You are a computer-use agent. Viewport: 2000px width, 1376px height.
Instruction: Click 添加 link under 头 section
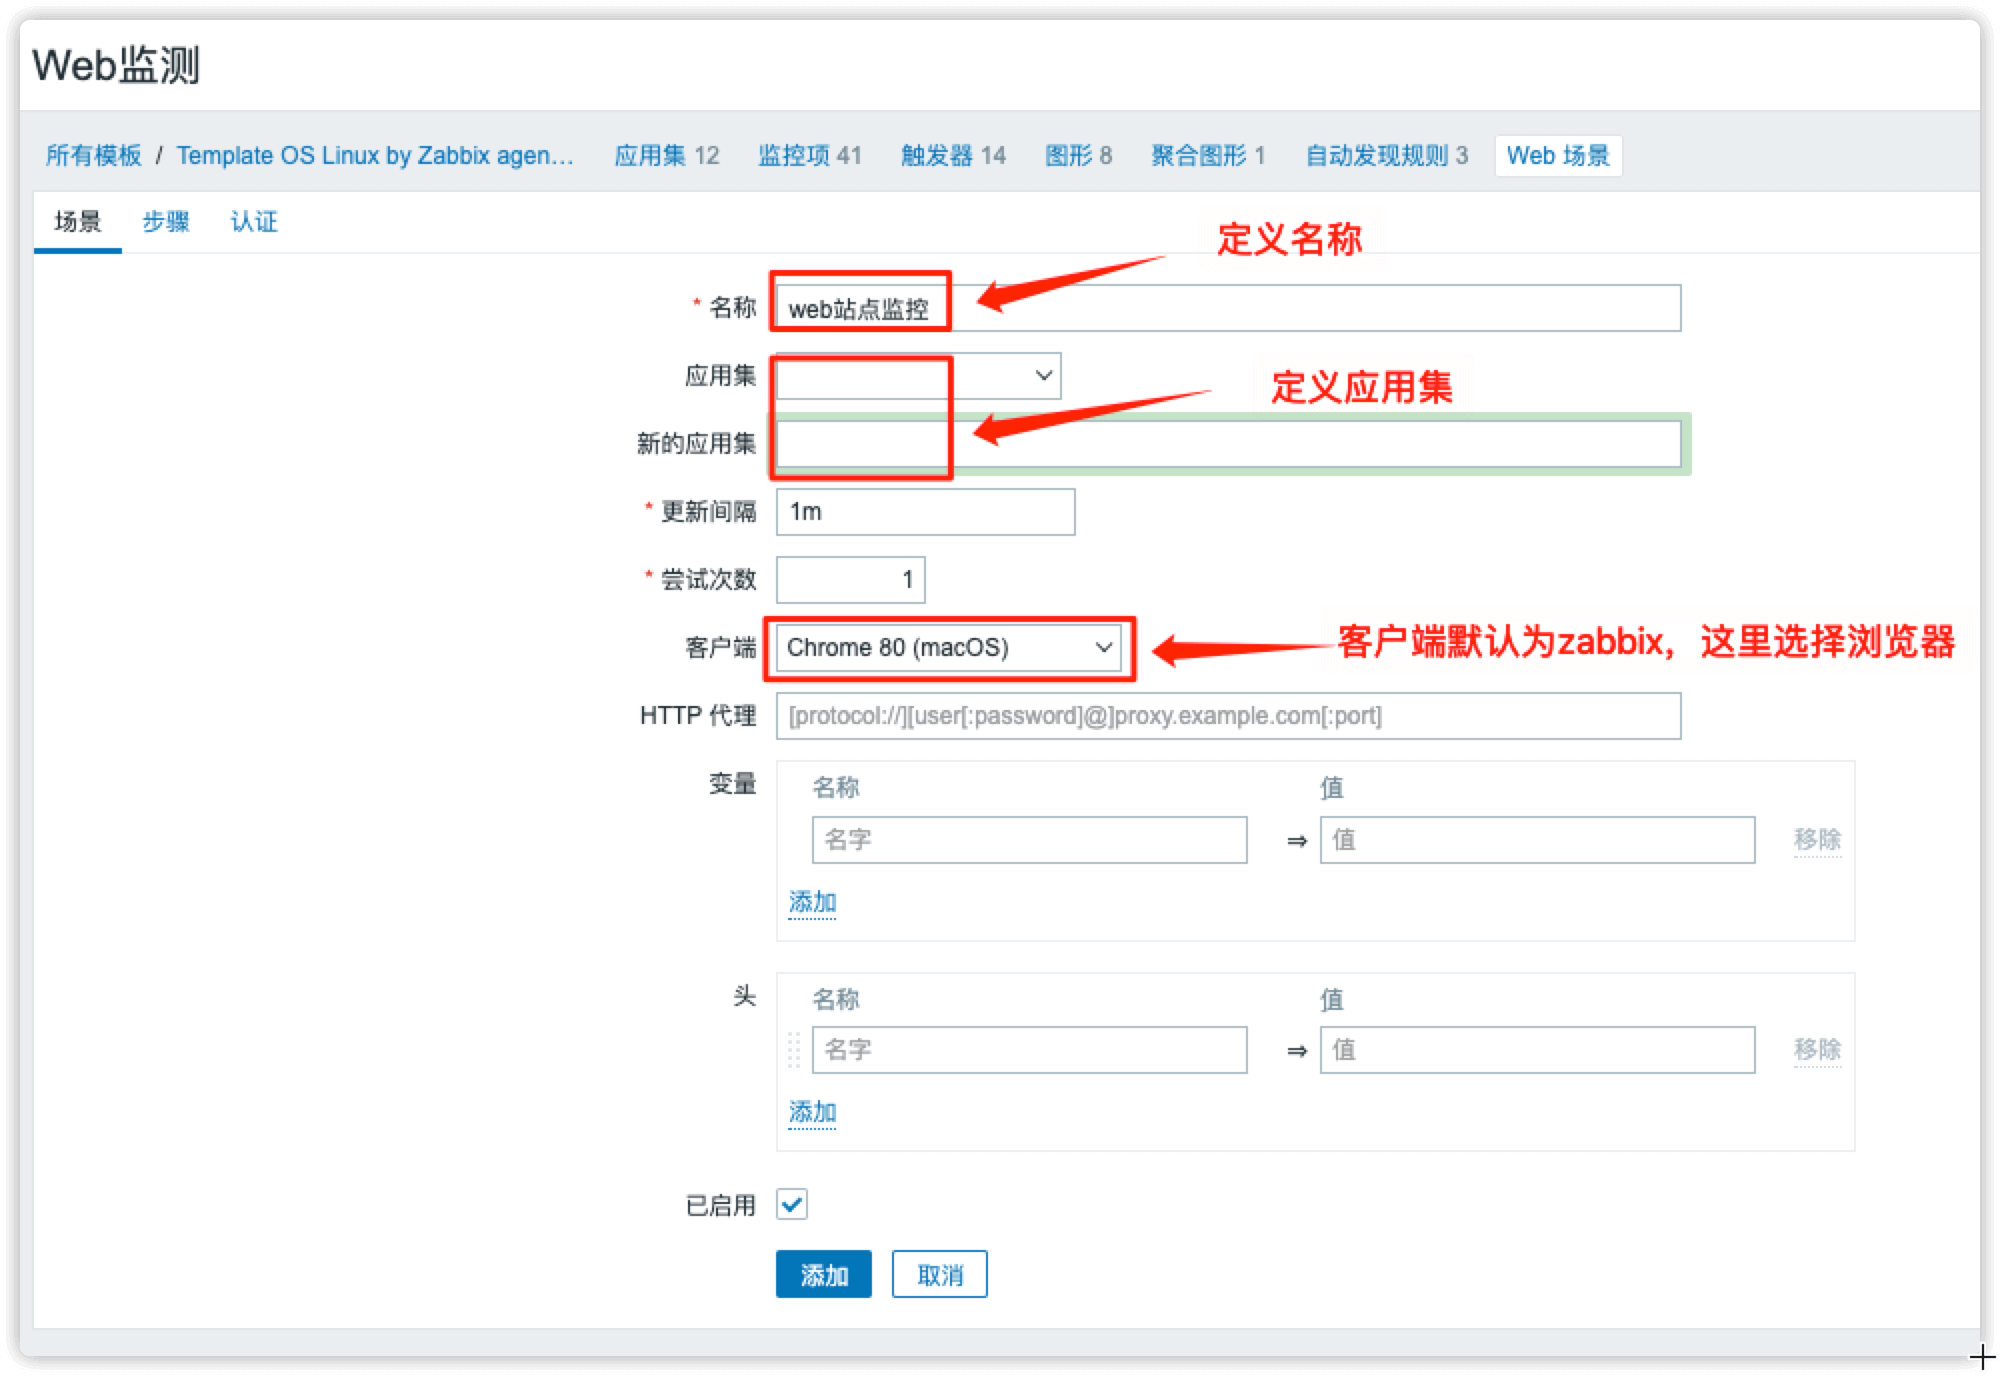pyautogui.click(x=812, y=1112)
